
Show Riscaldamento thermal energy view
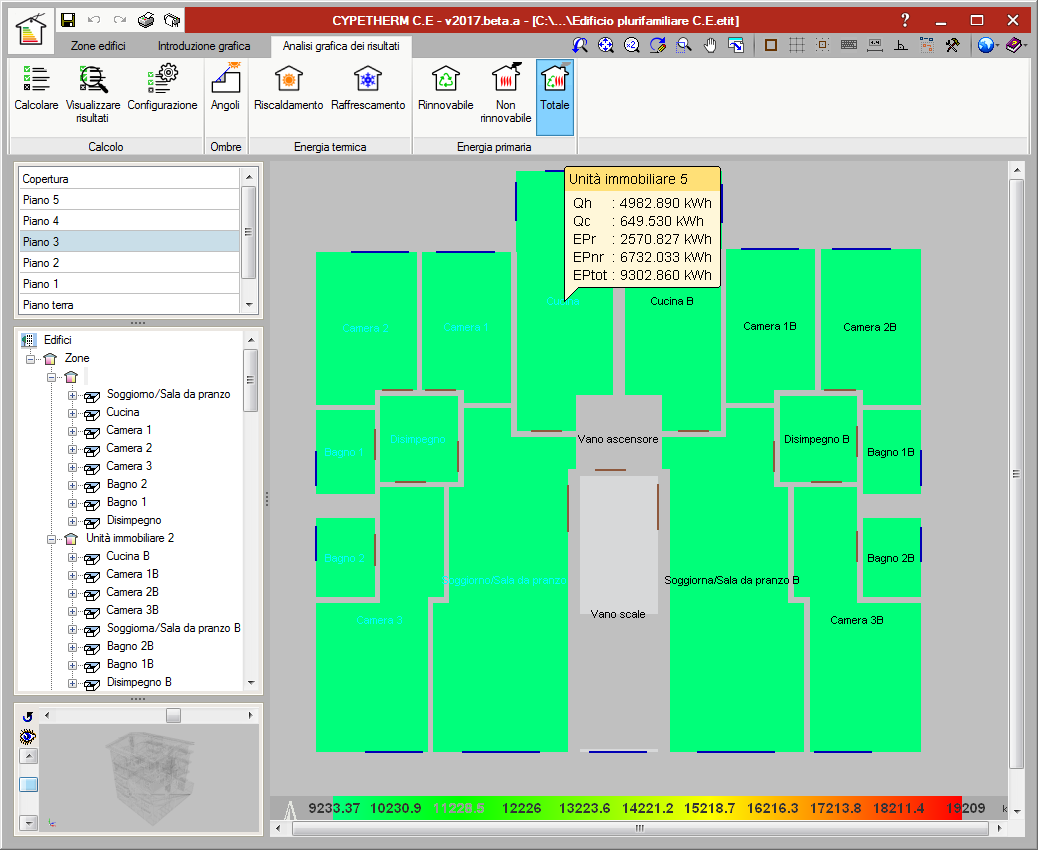coord(289,89)
